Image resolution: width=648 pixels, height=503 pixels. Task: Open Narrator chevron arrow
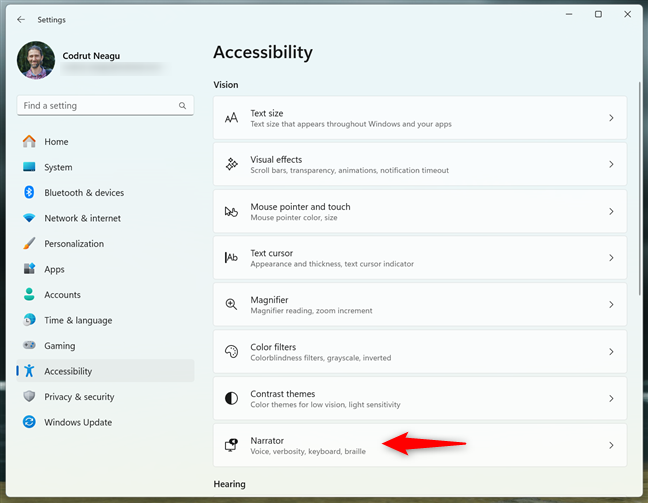[x=611, y=445]
